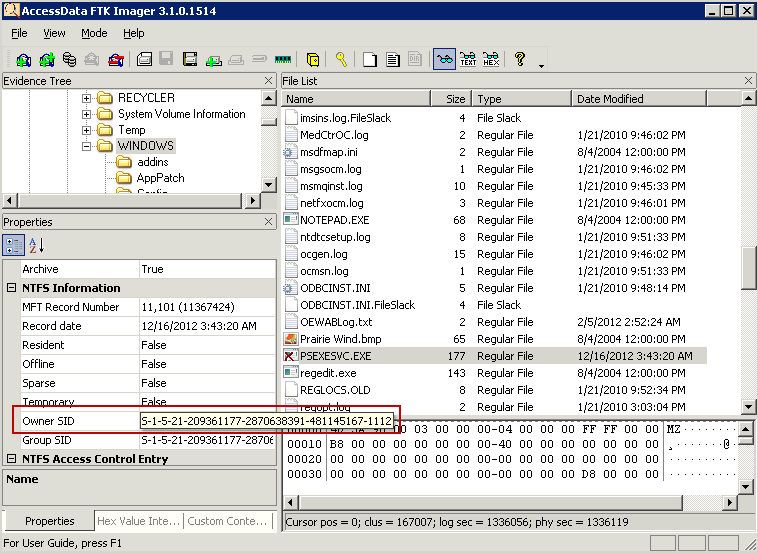Open the Image Mounting toolbar icon

(70, 59)
